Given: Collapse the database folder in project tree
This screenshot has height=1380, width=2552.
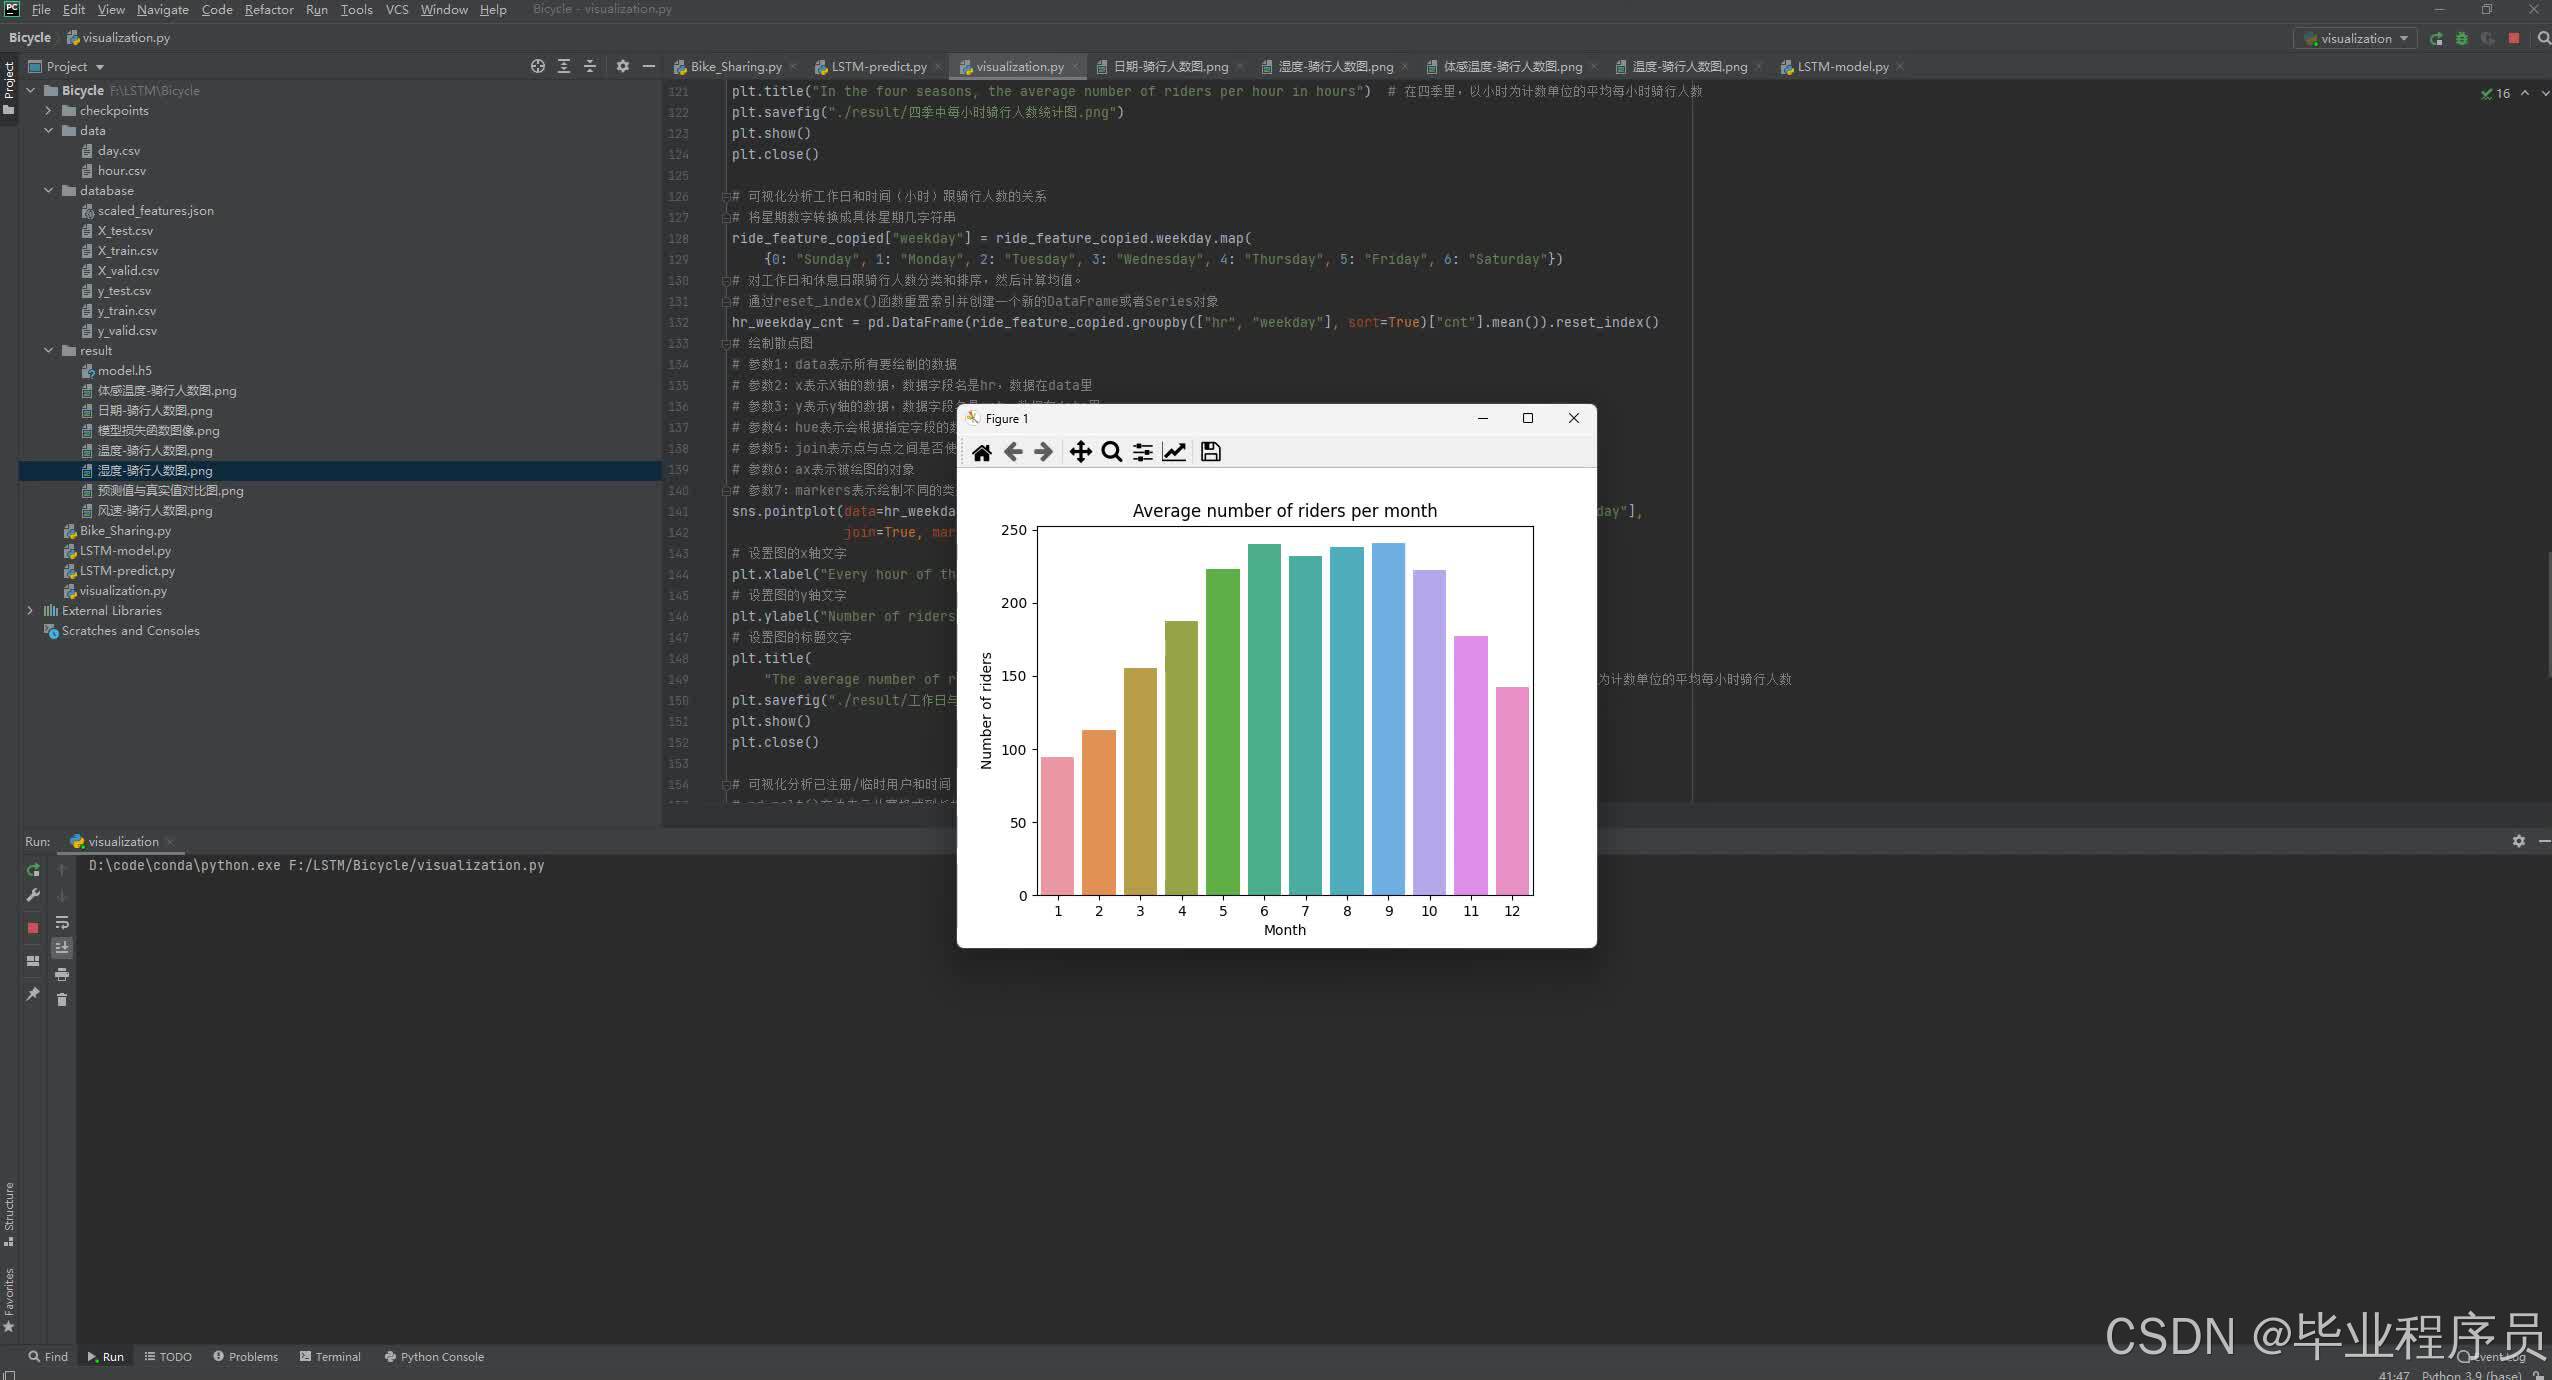Looking at the screenshot, I should tap(48, 190).
